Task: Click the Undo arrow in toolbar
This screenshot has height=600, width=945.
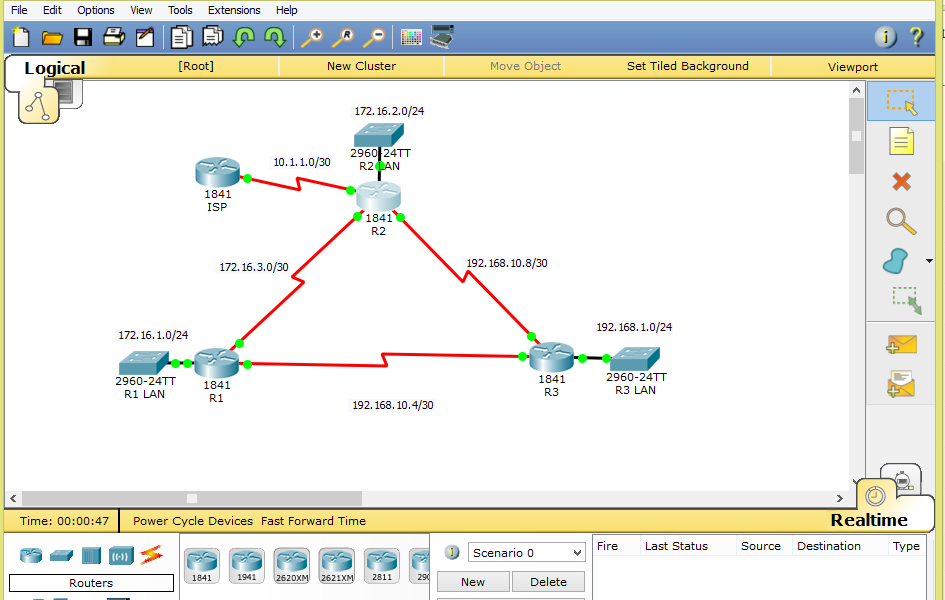Action: [245, 37]
